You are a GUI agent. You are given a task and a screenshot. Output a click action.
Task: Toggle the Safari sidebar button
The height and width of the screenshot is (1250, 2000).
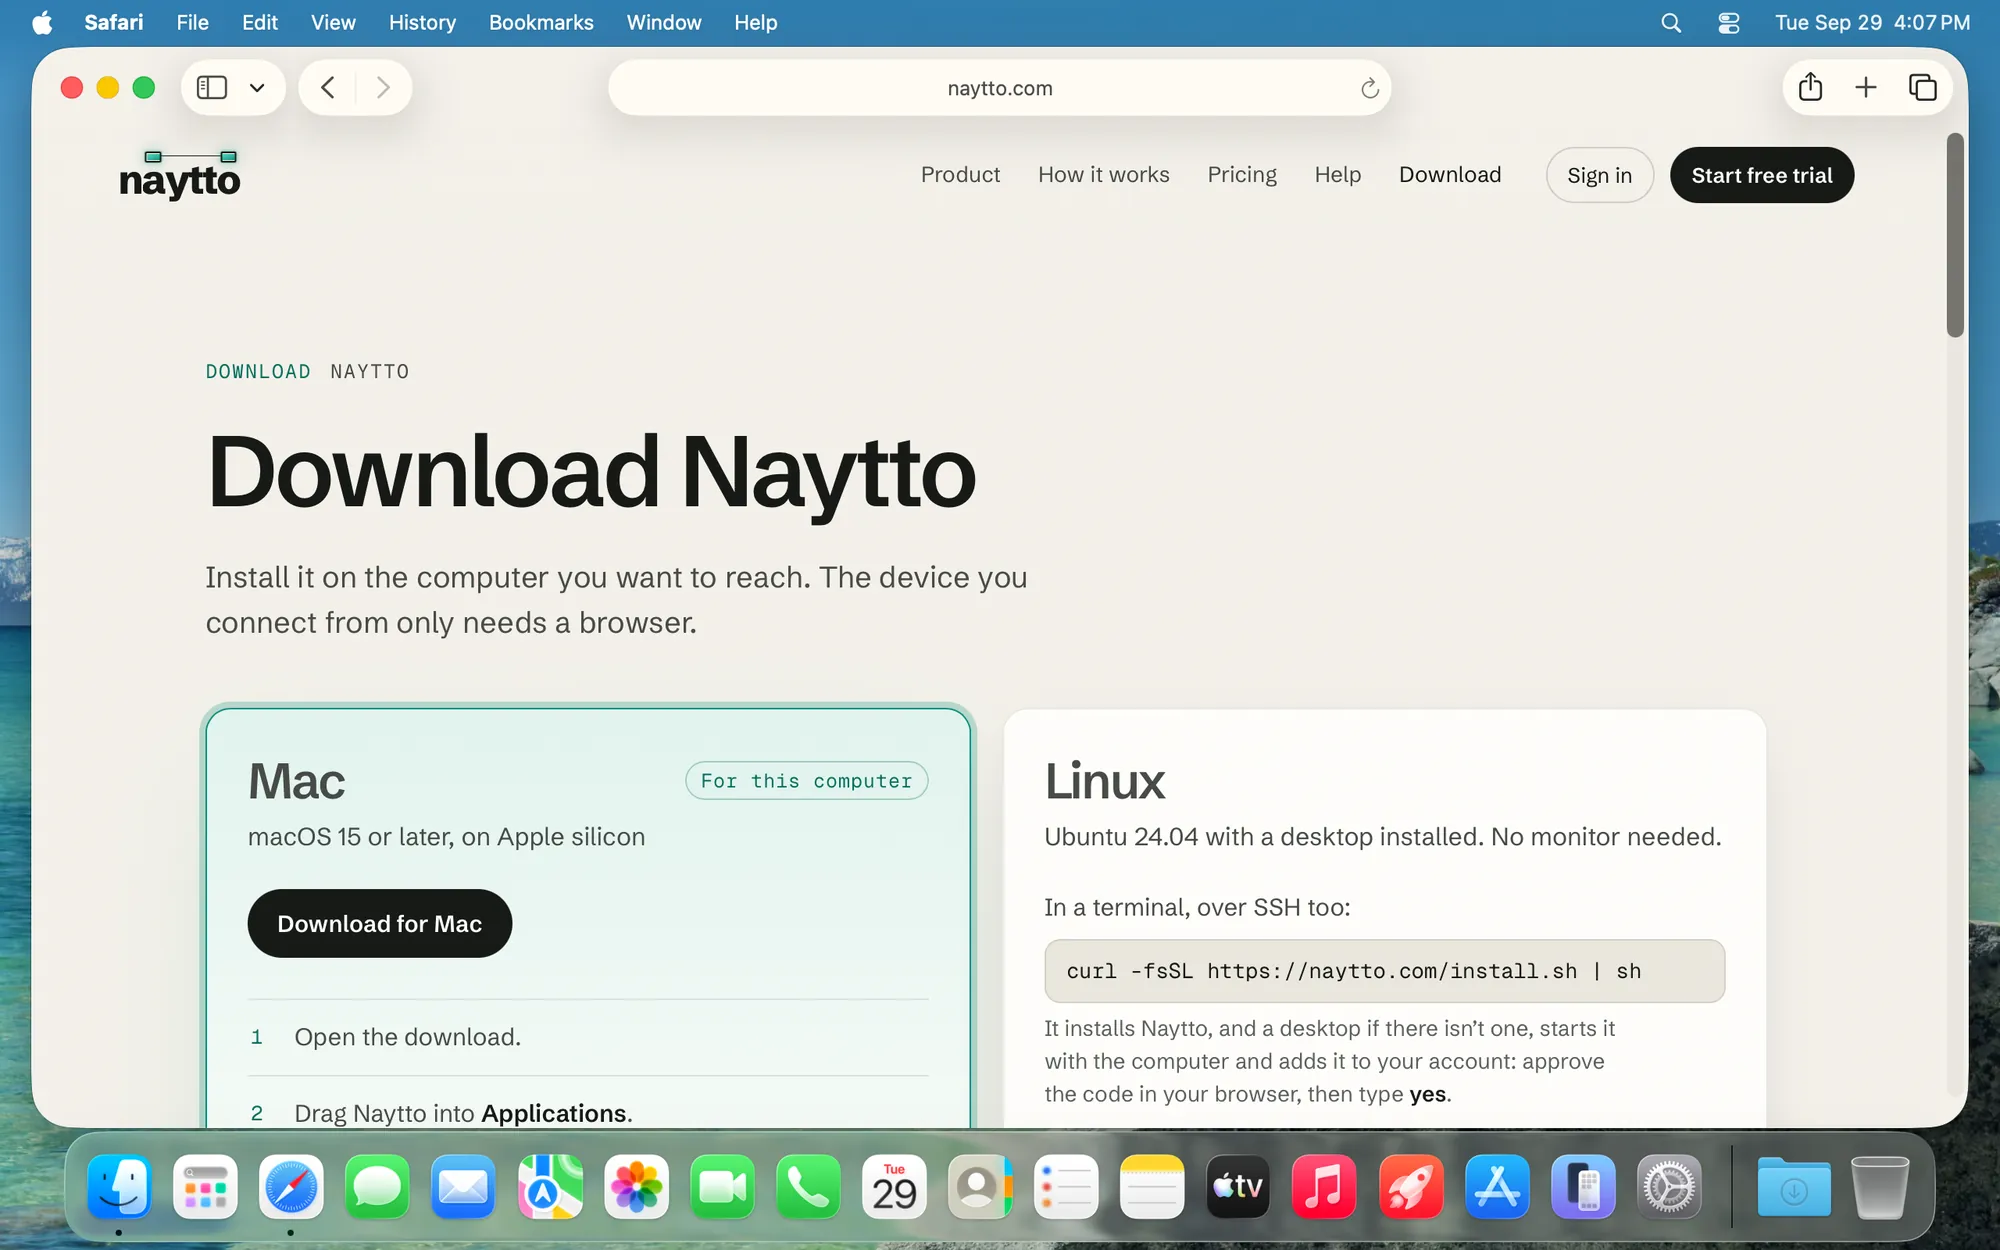(x=212, y=88)
